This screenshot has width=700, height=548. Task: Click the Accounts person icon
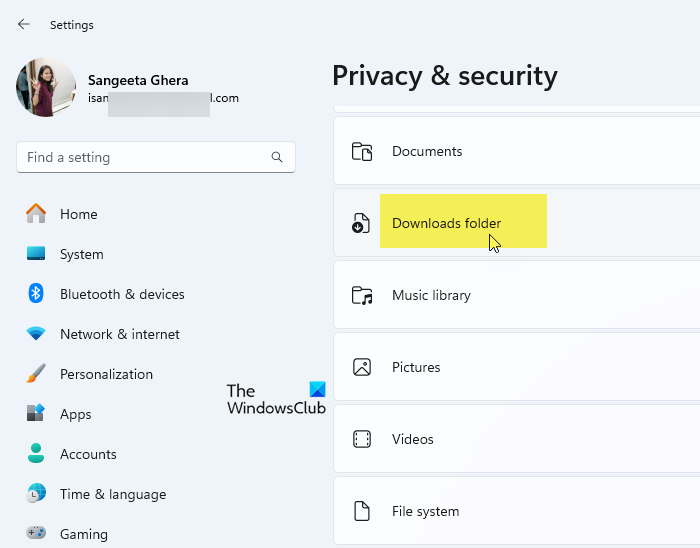36,454
